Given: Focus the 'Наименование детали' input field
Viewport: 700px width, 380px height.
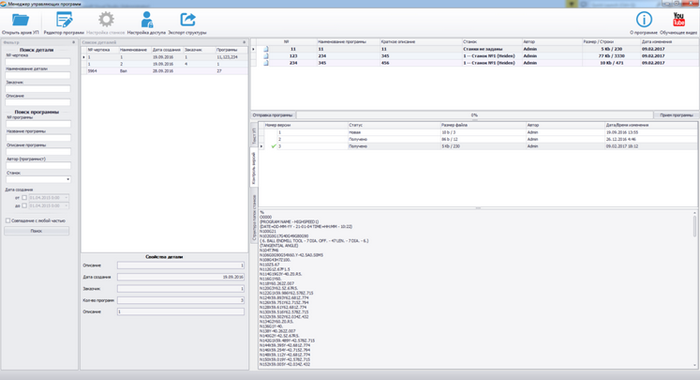Looking at the screenshot, I should click(38, 75).
